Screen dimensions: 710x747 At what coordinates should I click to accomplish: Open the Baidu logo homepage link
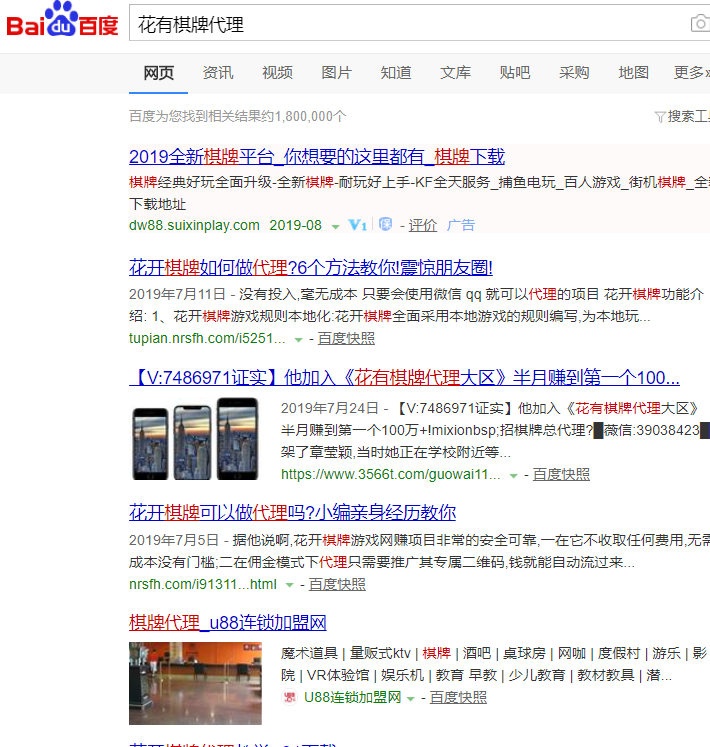[62, 19]
